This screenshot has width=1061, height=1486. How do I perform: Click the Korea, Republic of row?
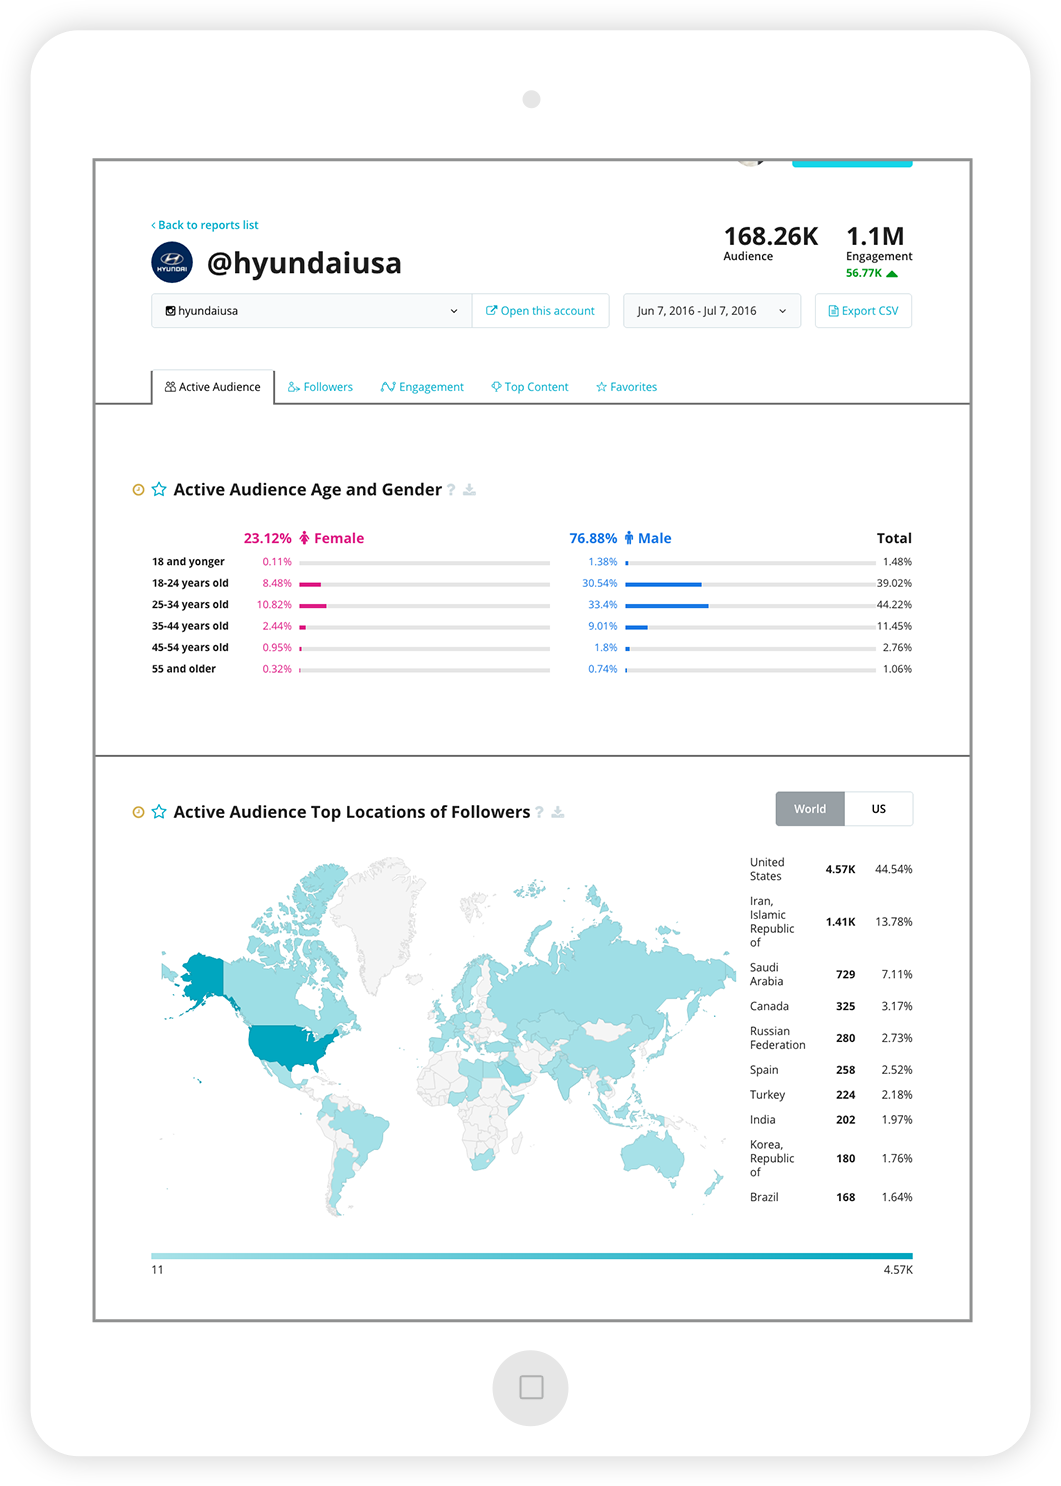(x=831, y=1158)
